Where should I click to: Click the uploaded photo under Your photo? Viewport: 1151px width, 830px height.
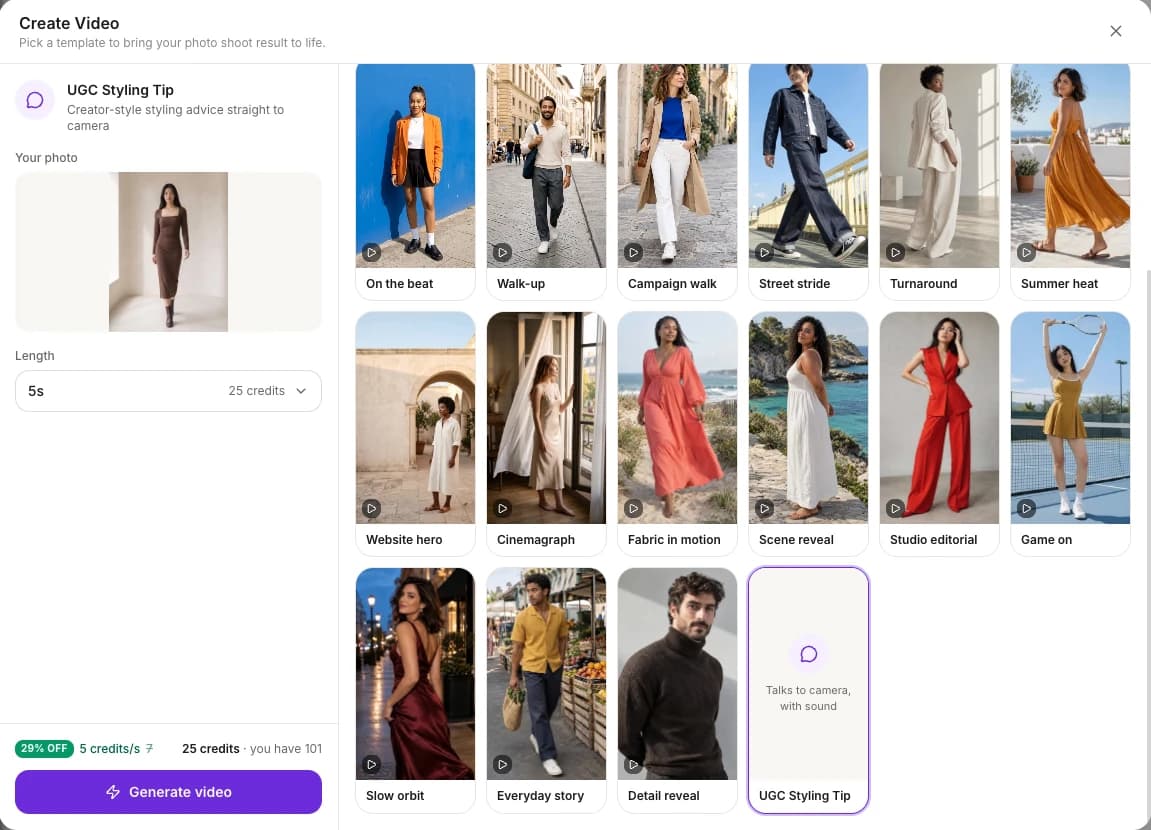tap(168, 252)
